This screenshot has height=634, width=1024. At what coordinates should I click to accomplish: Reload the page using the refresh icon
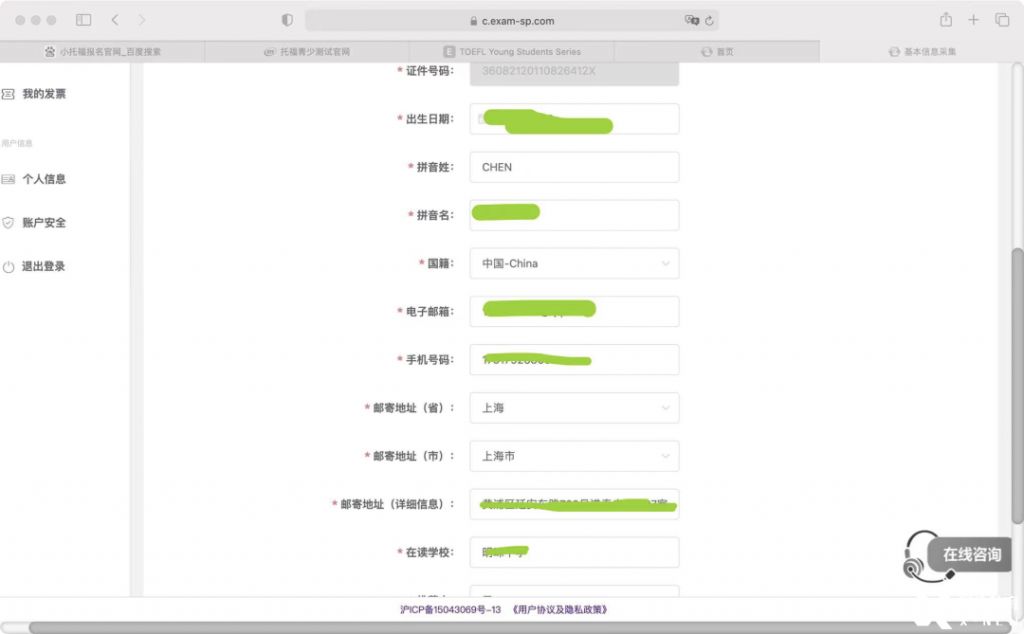click(x=710, y=20)
